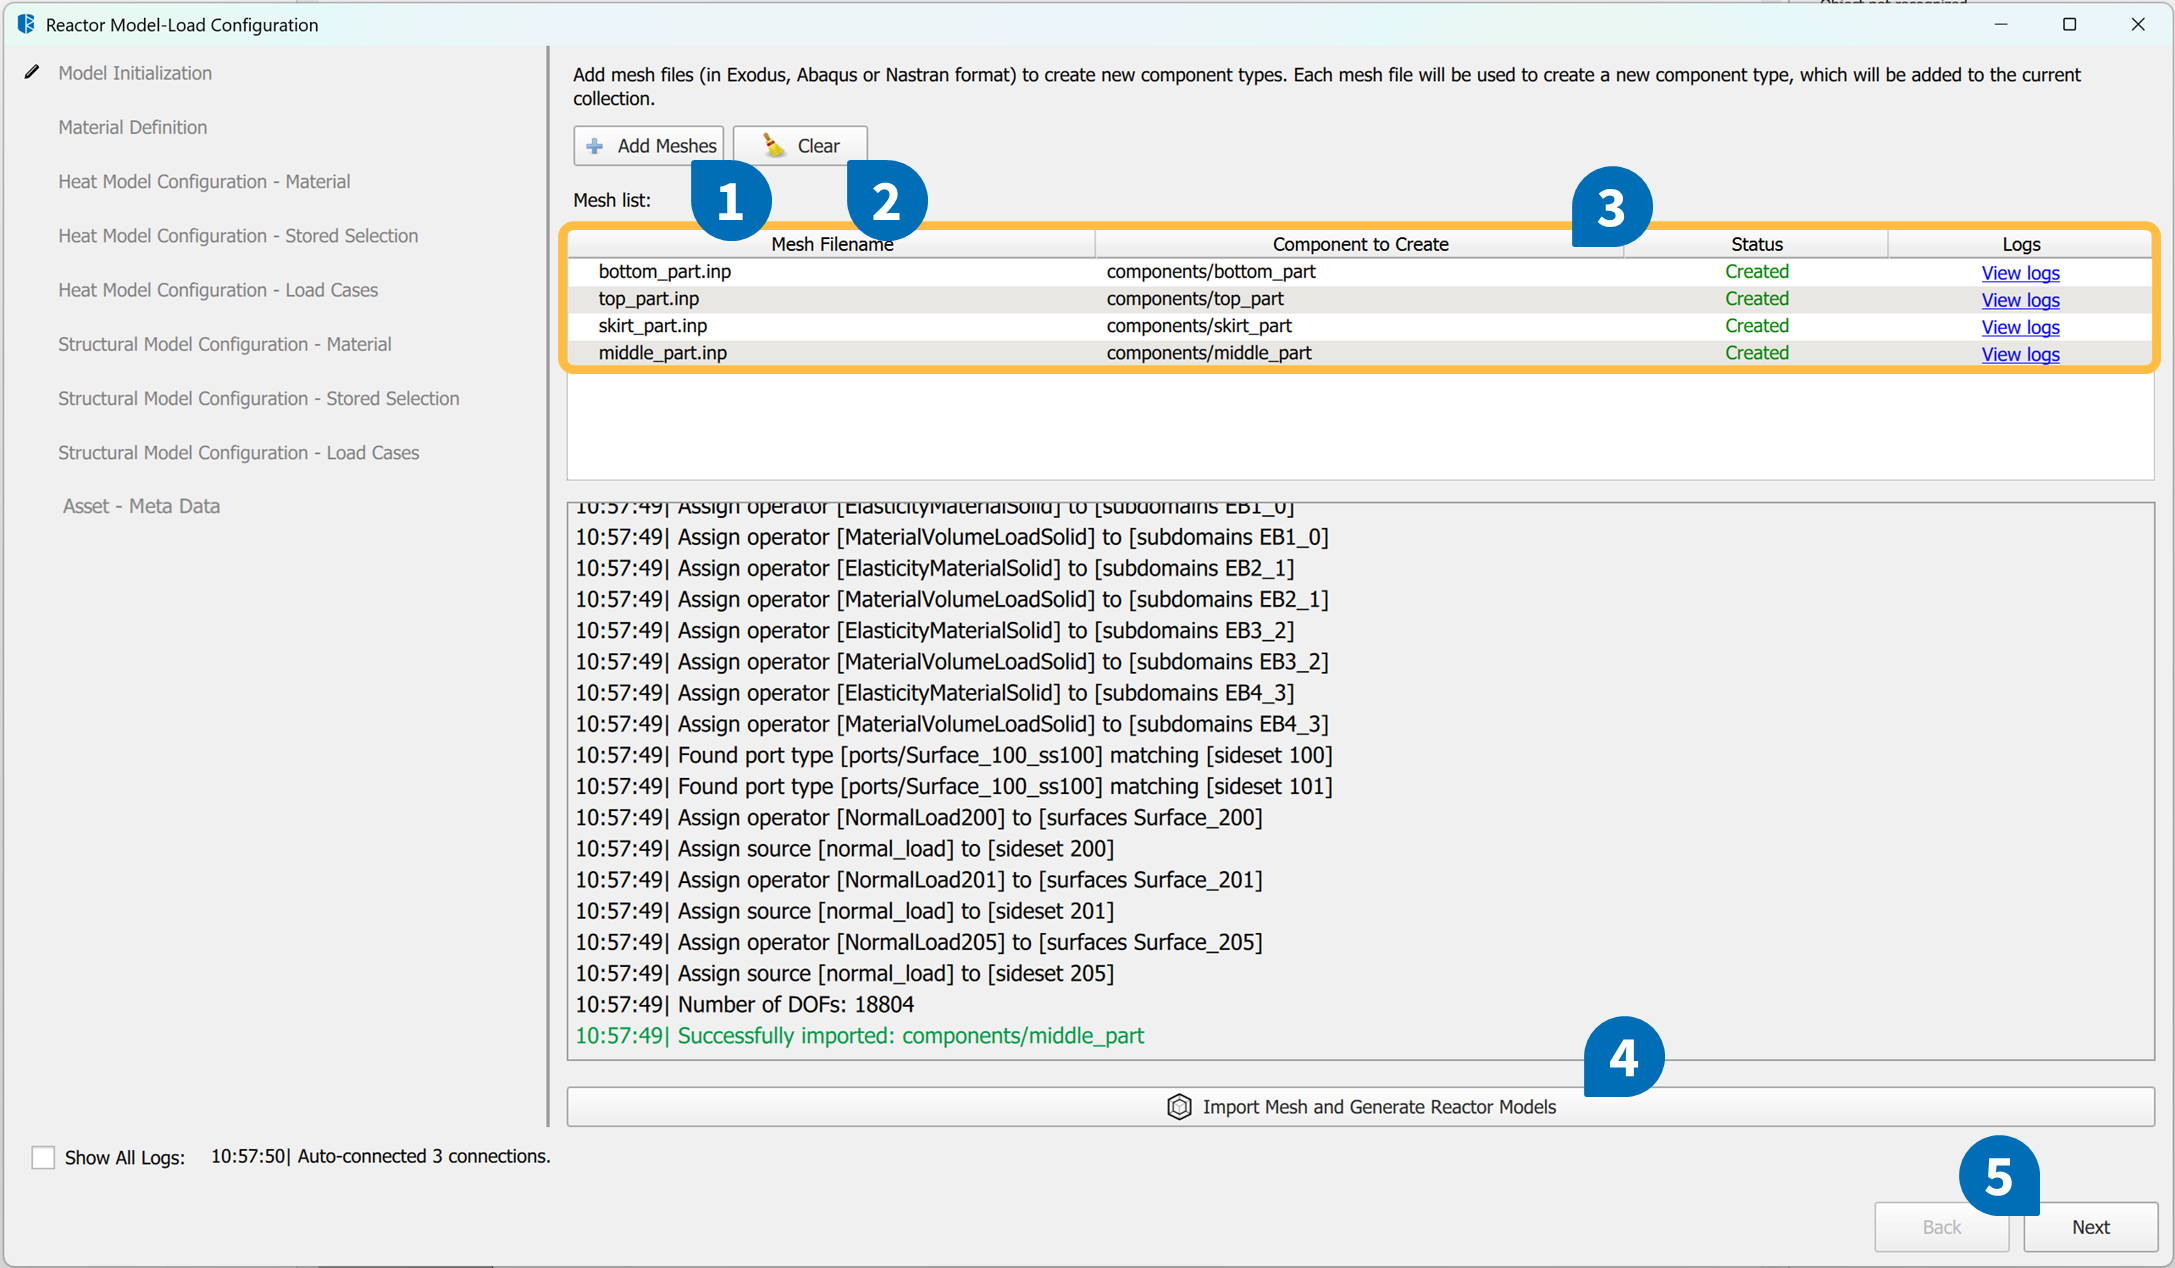Click the Add Meshes plus icon
The image size is (2175, 1268).
[x=595, y=146]
